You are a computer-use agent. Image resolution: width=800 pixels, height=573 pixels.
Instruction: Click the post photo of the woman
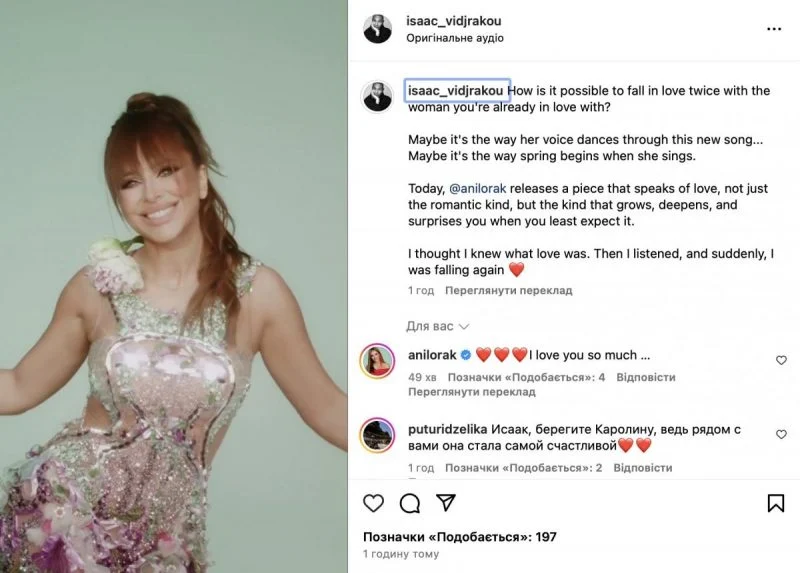[173, 286]
